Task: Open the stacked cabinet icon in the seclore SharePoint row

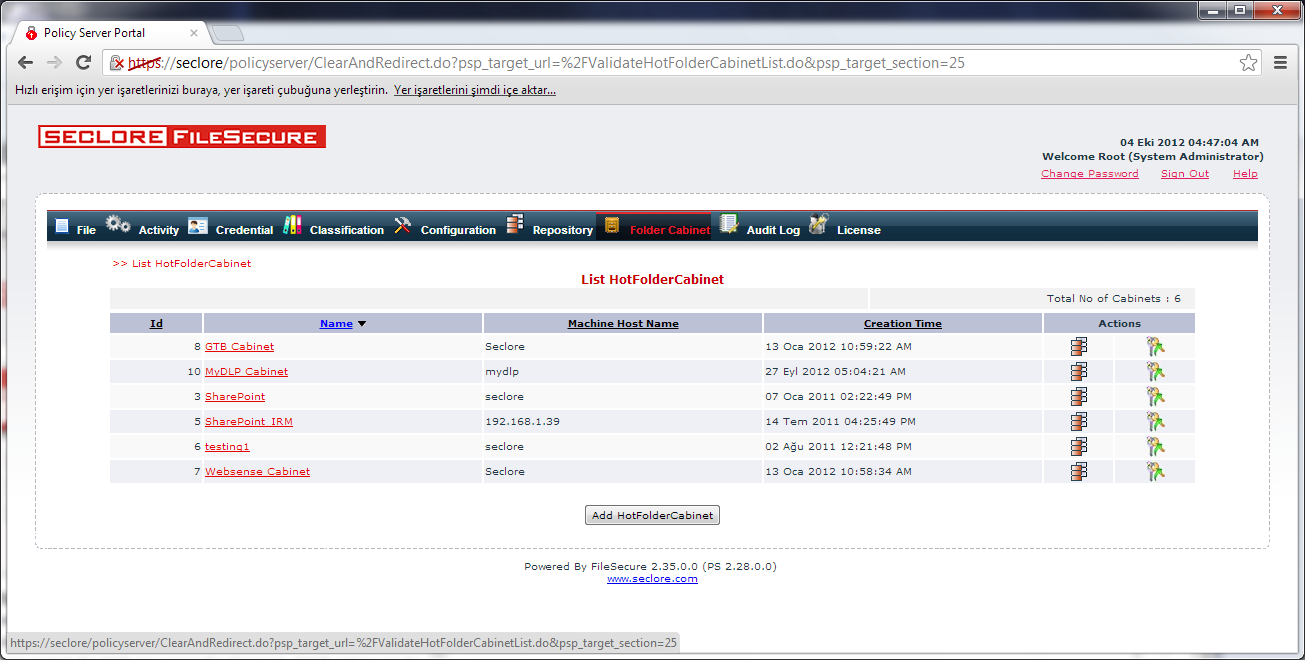Action: (1078, 397)
